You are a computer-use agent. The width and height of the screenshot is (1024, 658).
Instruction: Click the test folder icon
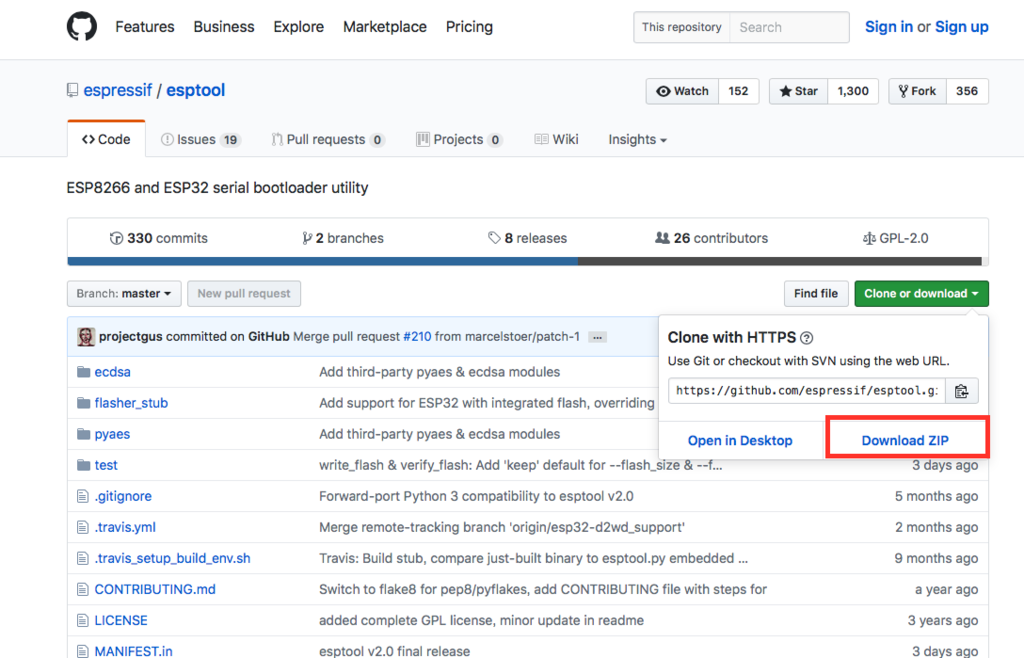(83, 465)
